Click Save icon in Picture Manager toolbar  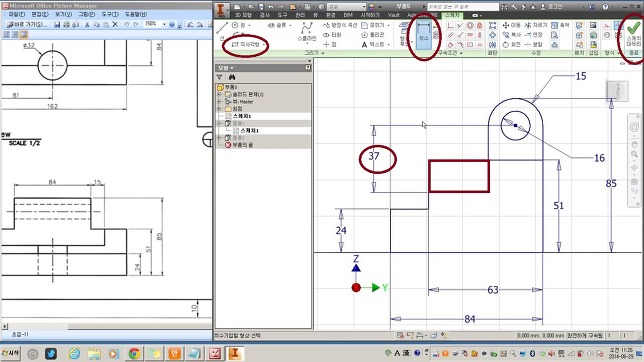pyautogui.click(x=57, y=25)
